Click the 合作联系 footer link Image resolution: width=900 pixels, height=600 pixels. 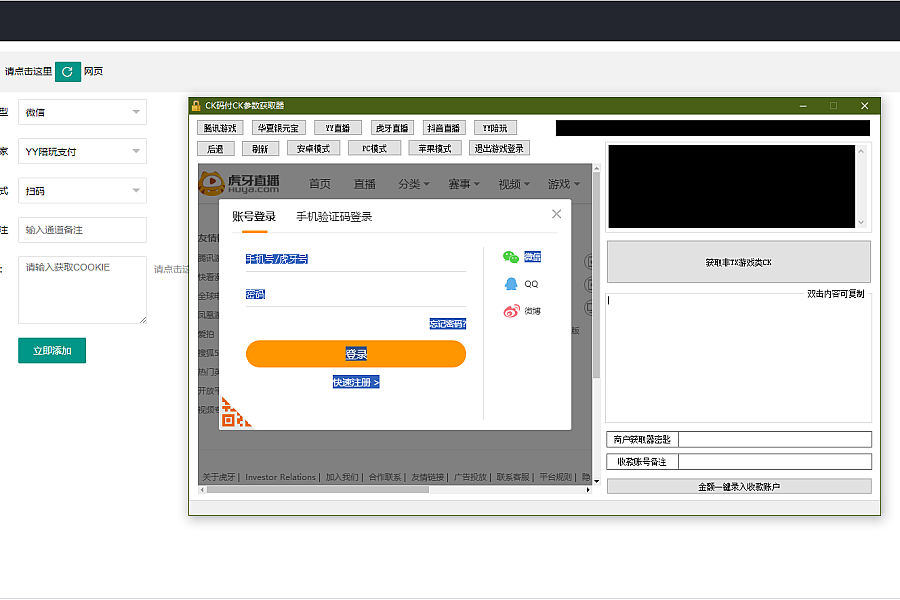click(x=385, y=477)
